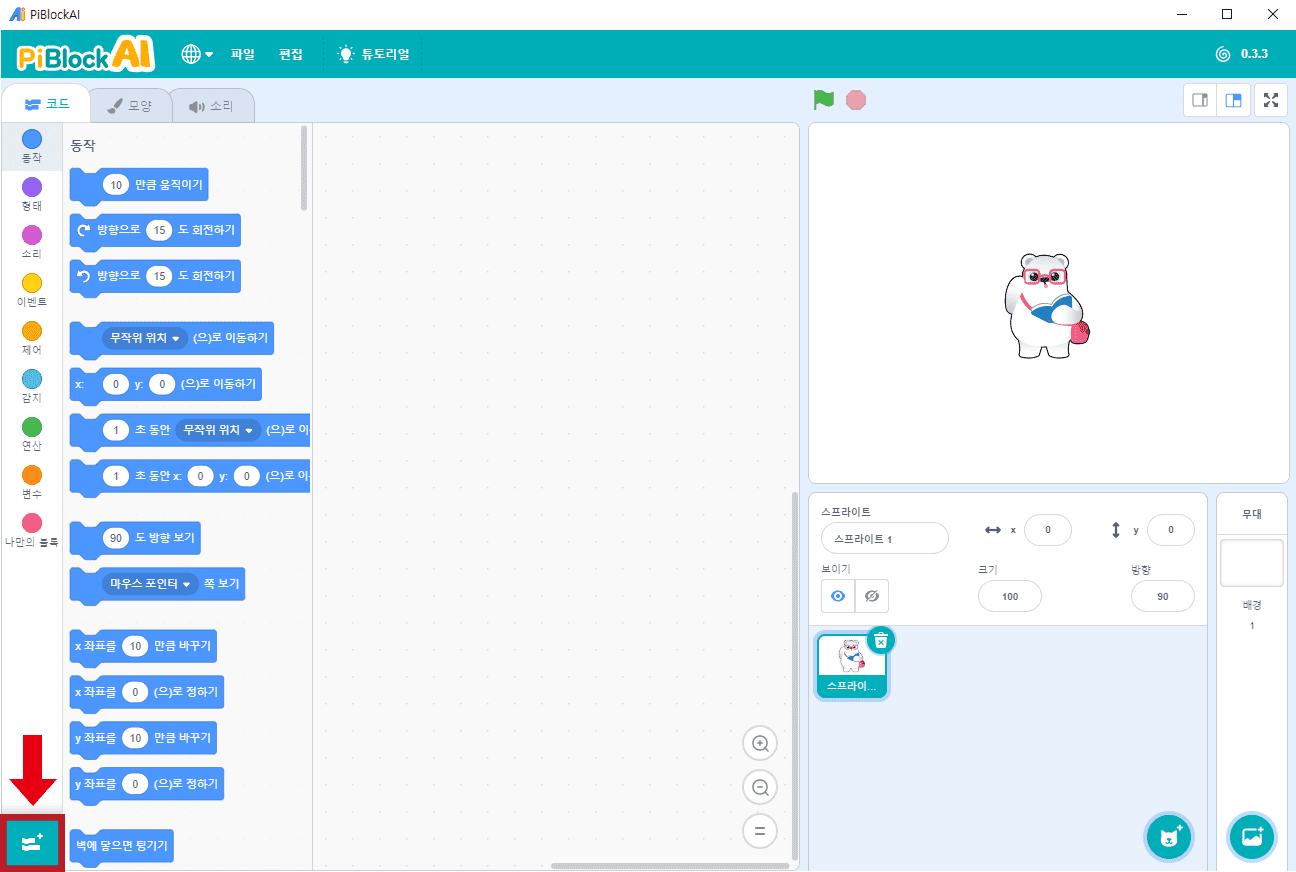This screenshot has width=1296, height=872.
Task: Select the 형태 block category
Action: (x=32, y=194)
